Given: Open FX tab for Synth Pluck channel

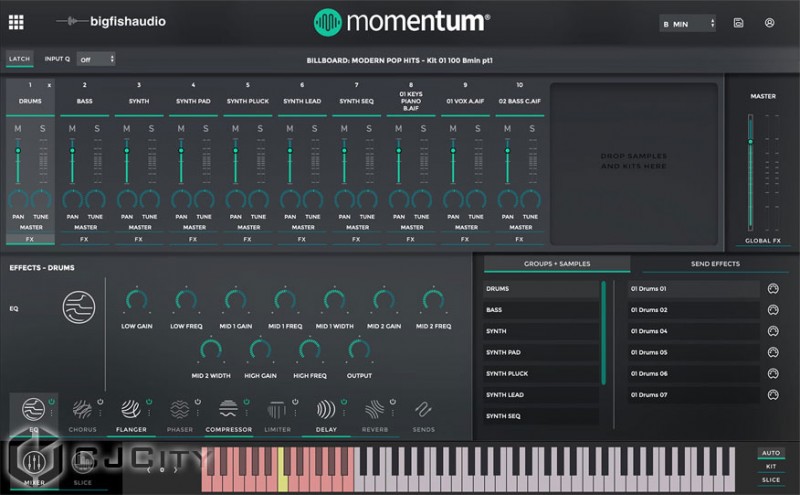Looking at the screenshot, I should tap(247, 239).
